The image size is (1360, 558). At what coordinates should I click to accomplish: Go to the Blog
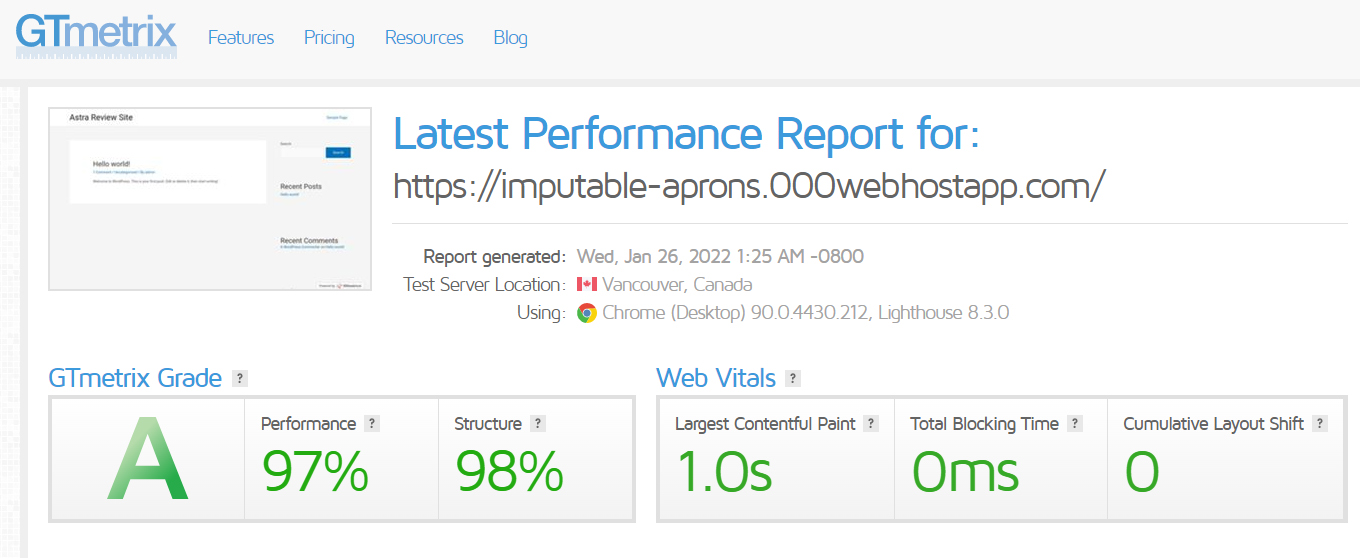tap(510, 38)
